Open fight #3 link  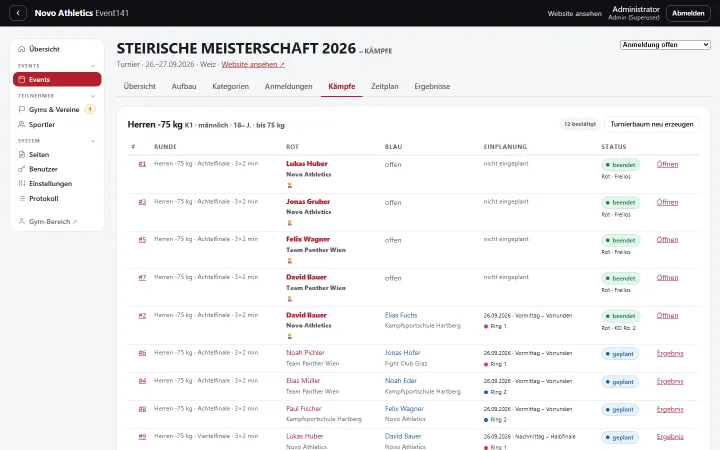click(142, 202)
